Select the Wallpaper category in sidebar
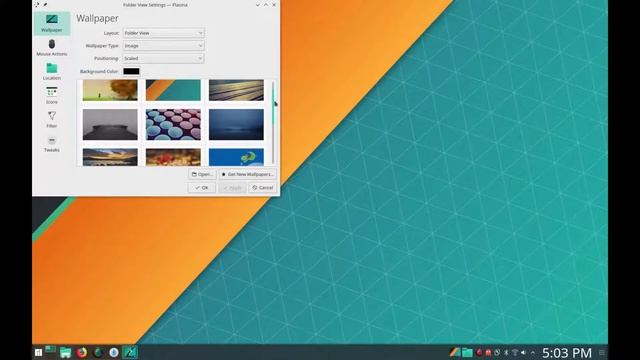The image size is (640, 360). (52, 23)
